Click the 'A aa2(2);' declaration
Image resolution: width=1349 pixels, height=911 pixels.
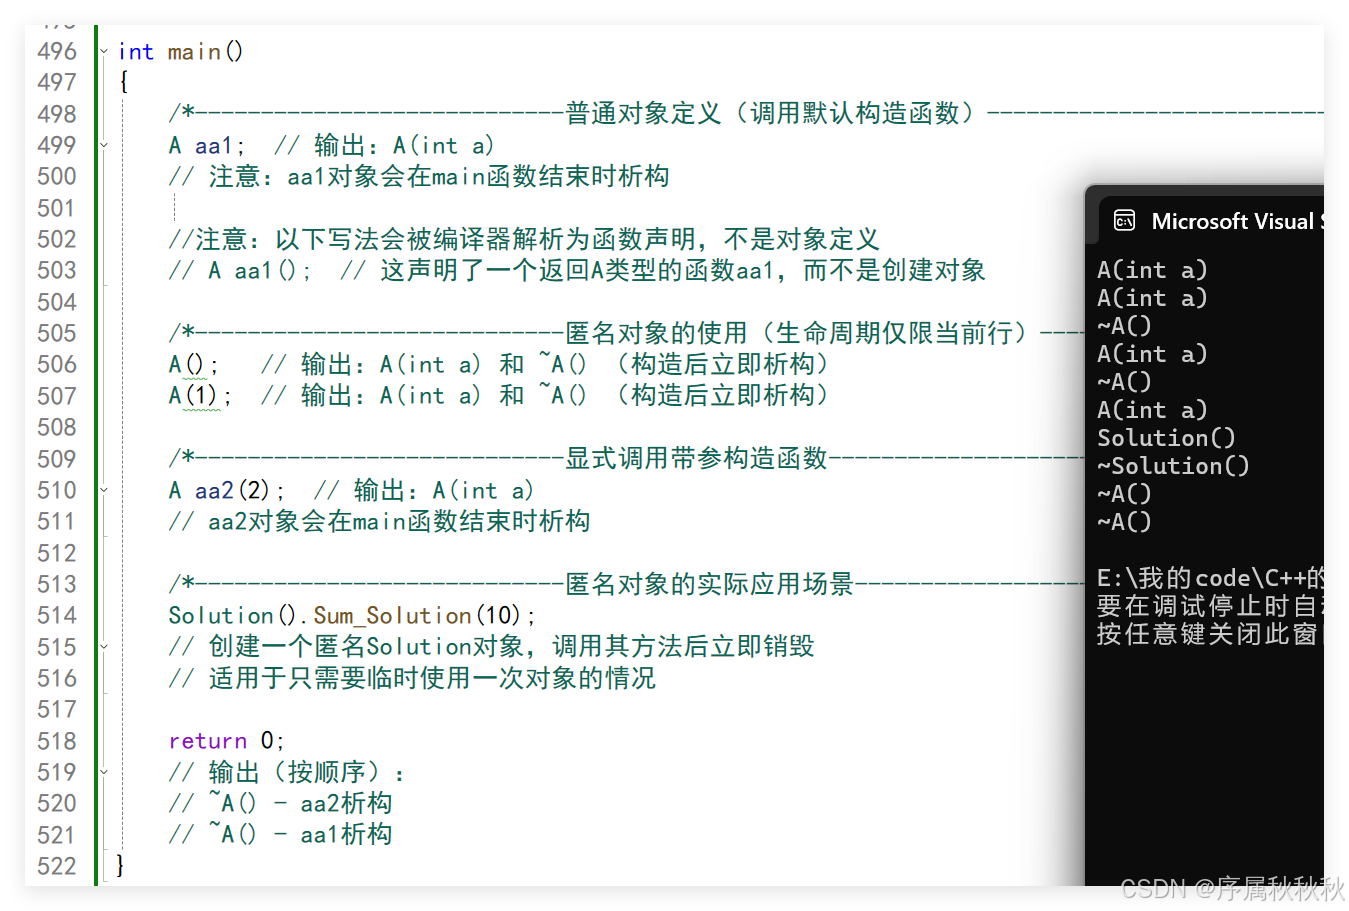click(x=227, y=490)
